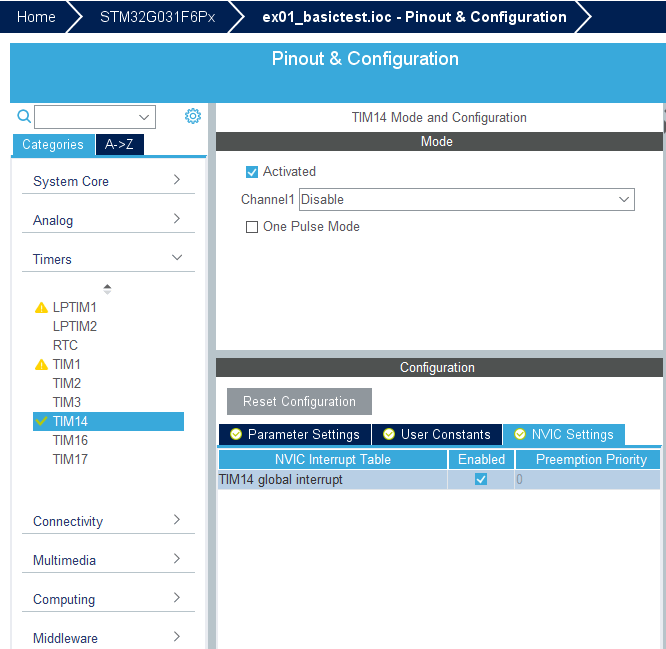Select TIM14 in the timers list

108,421
